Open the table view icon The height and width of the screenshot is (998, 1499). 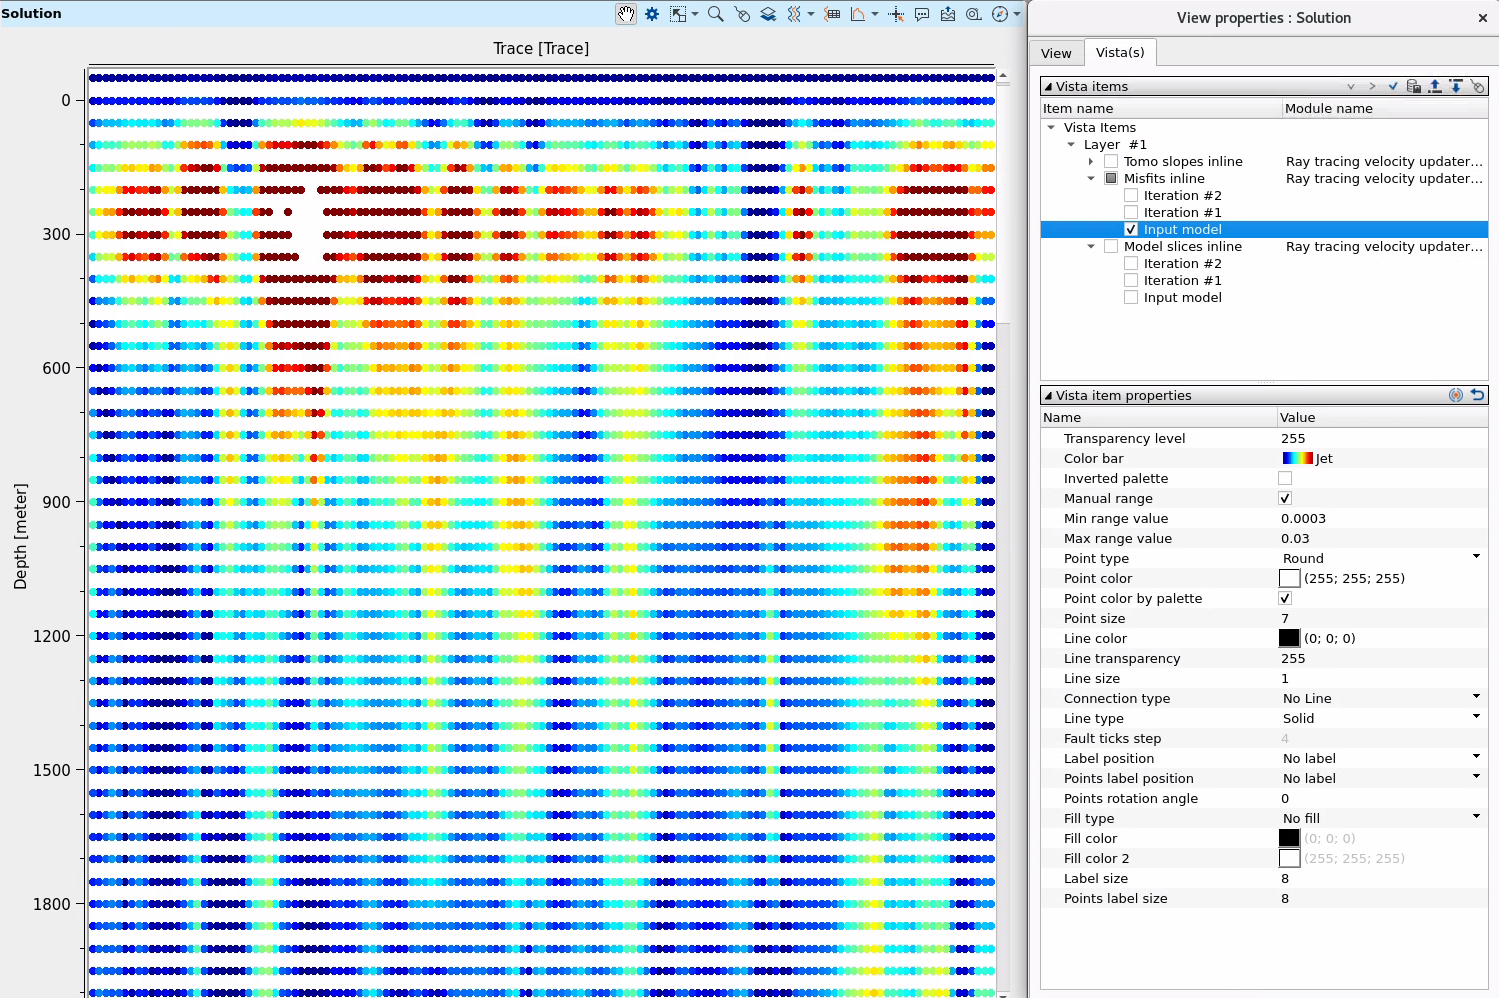coord(832,14)
